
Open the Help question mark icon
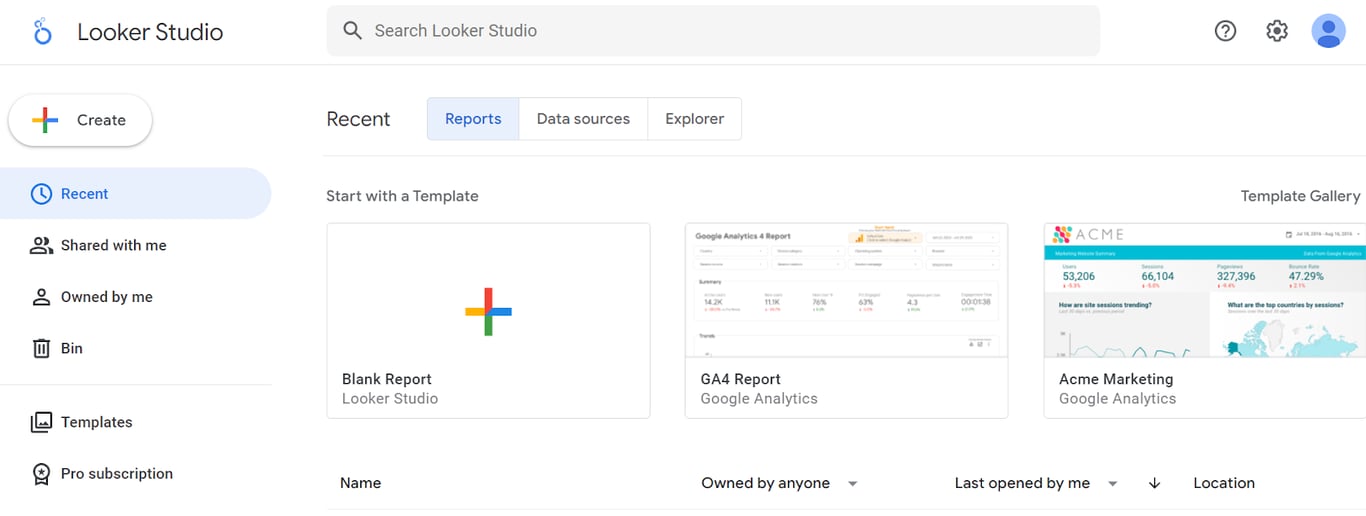coord(1225,31)
